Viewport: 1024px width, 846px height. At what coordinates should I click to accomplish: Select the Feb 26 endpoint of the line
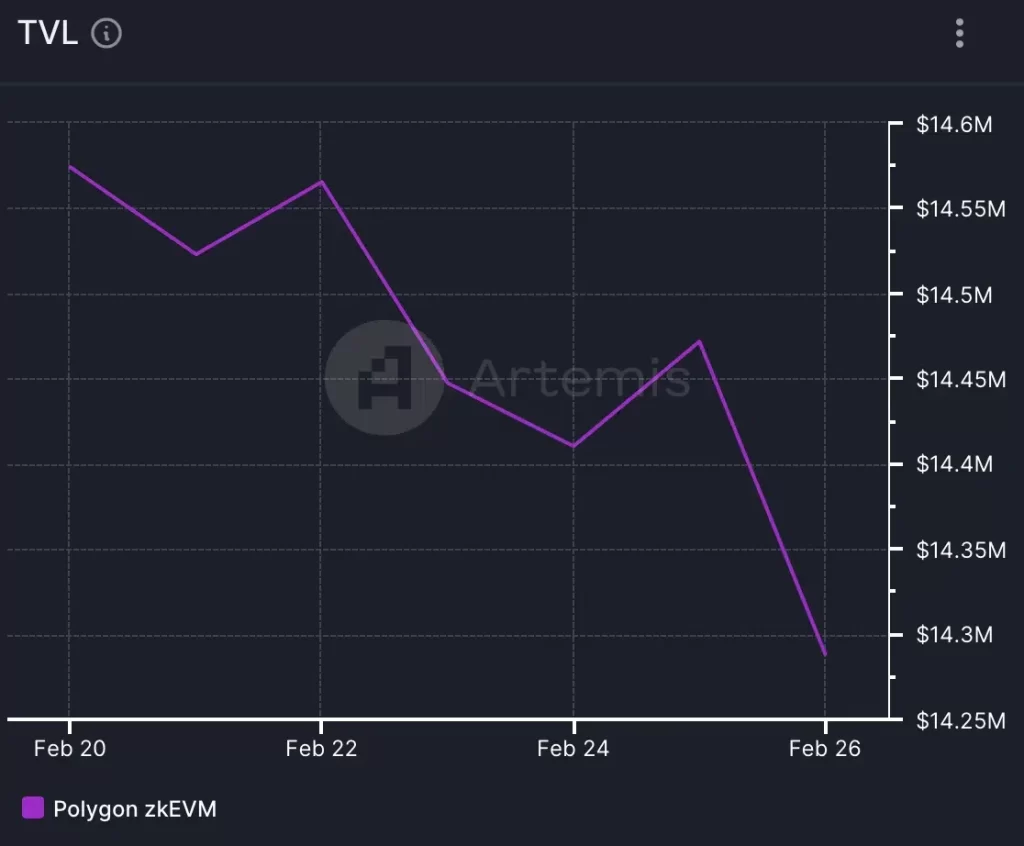[825, 655]
